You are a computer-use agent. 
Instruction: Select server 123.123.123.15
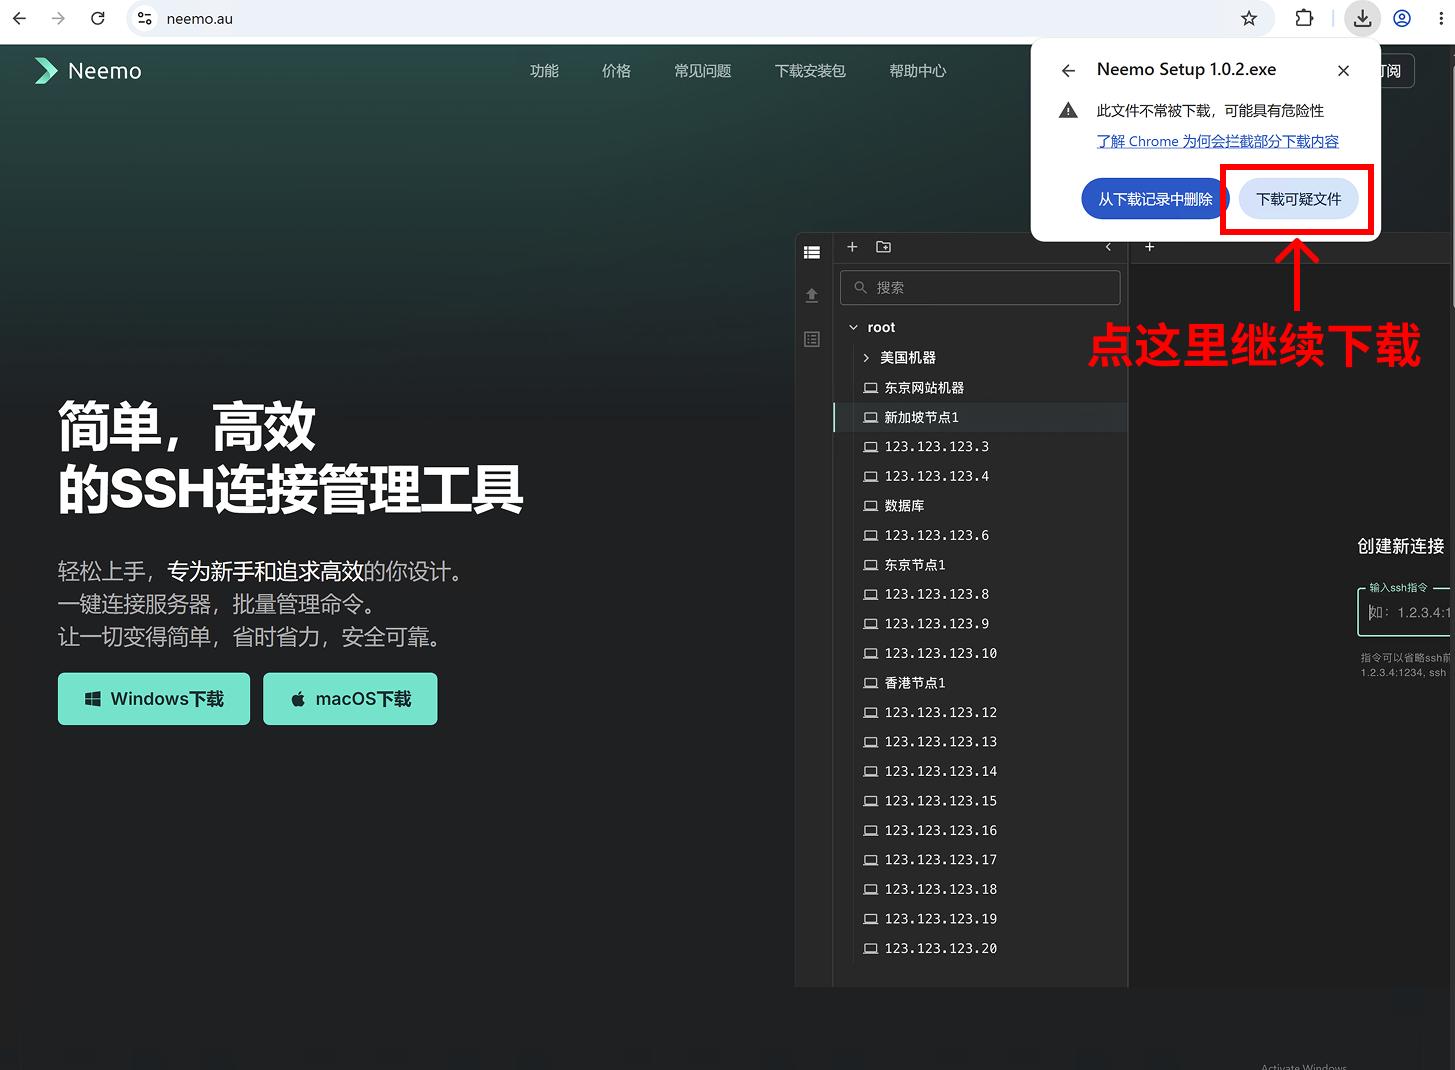[x=981, y=801]
